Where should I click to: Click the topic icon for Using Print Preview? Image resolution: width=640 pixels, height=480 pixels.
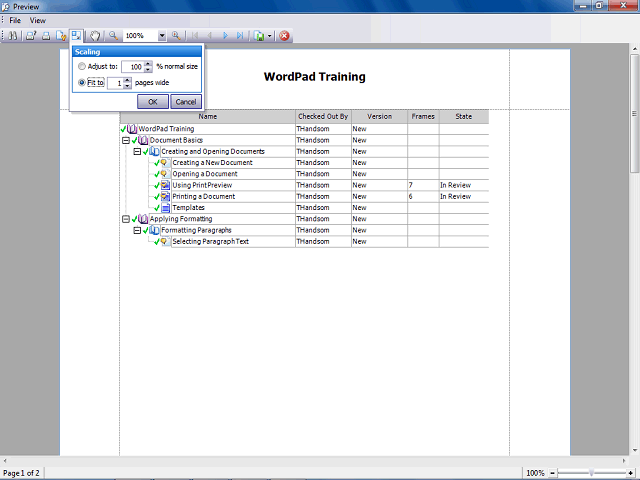(165, 185)
